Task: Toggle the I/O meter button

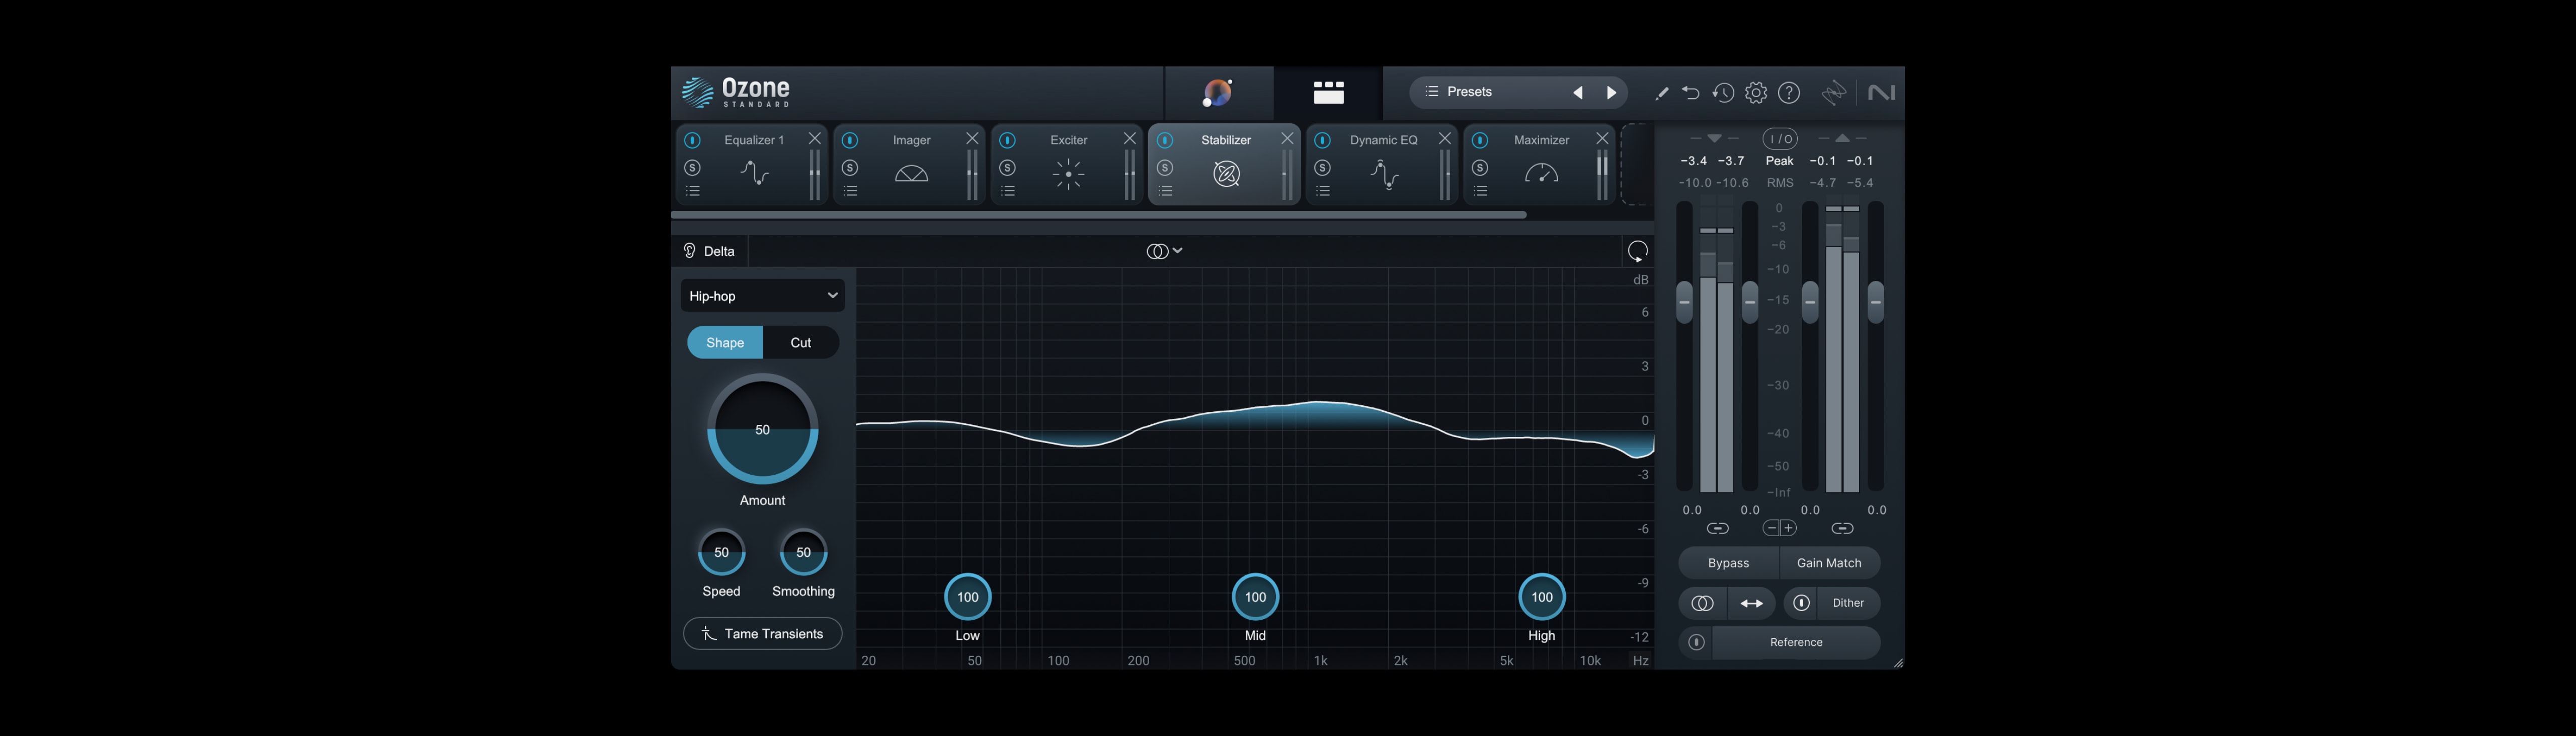Action: point(1779,139)
